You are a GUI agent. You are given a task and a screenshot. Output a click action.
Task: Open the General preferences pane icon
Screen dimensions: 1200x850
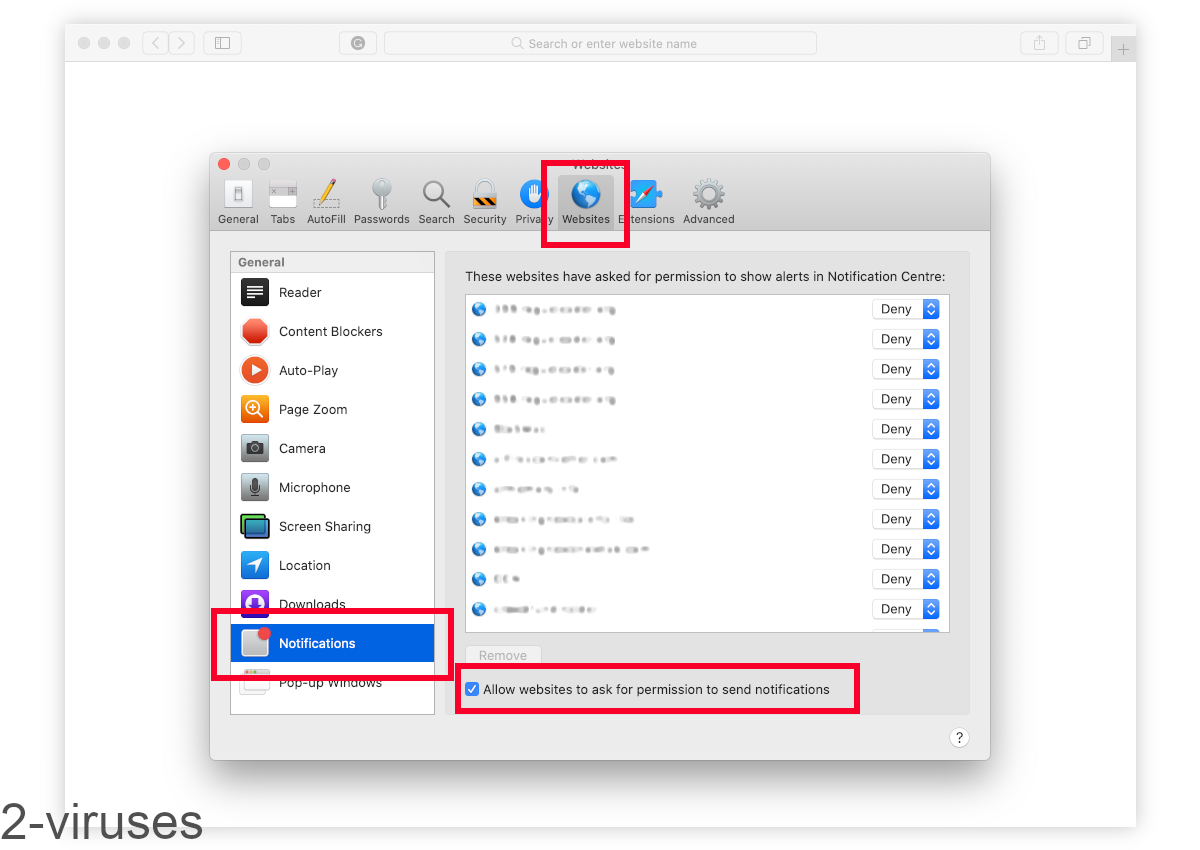point(238,201)
